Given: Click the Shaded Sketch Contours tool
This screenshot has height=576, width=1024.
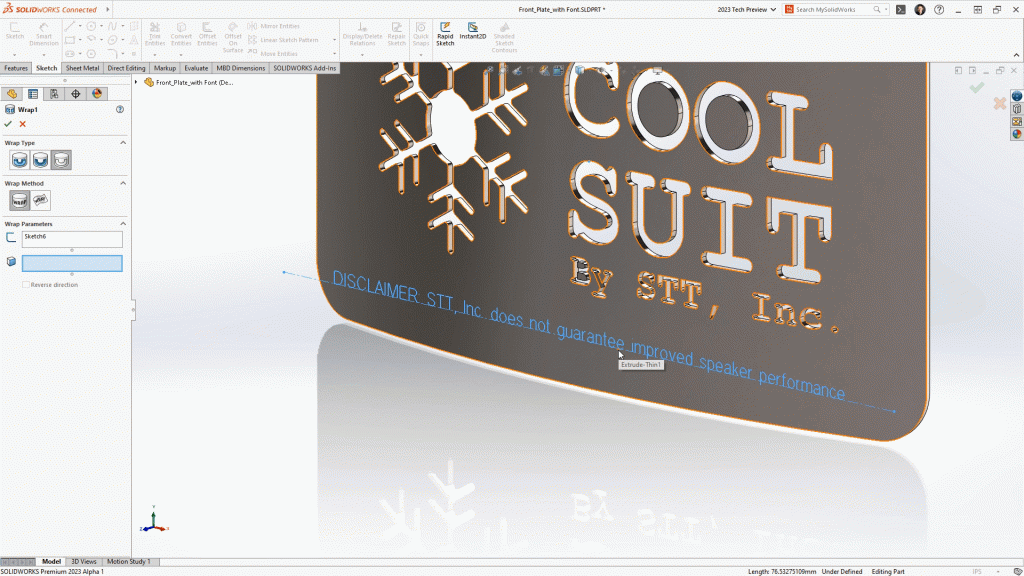Looking at the screenshot, I should tap(504, 37).
